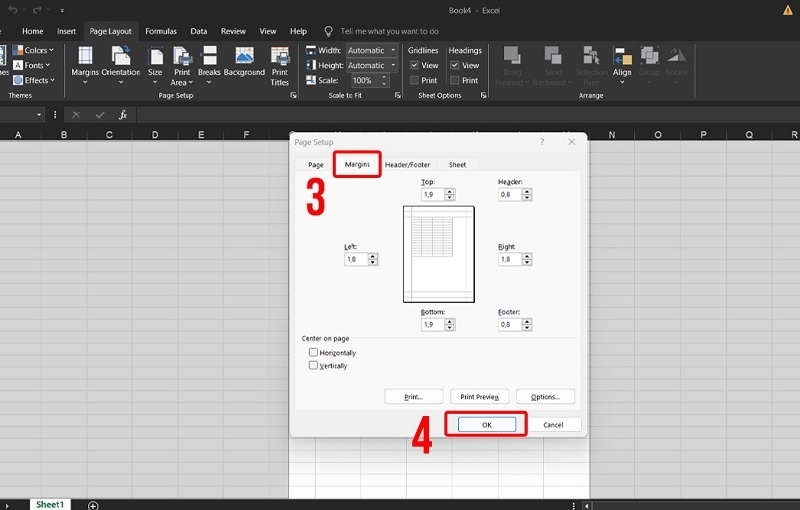Click the Orientation icon
This screenshot has height=510, width=800.
click(120, 58)
